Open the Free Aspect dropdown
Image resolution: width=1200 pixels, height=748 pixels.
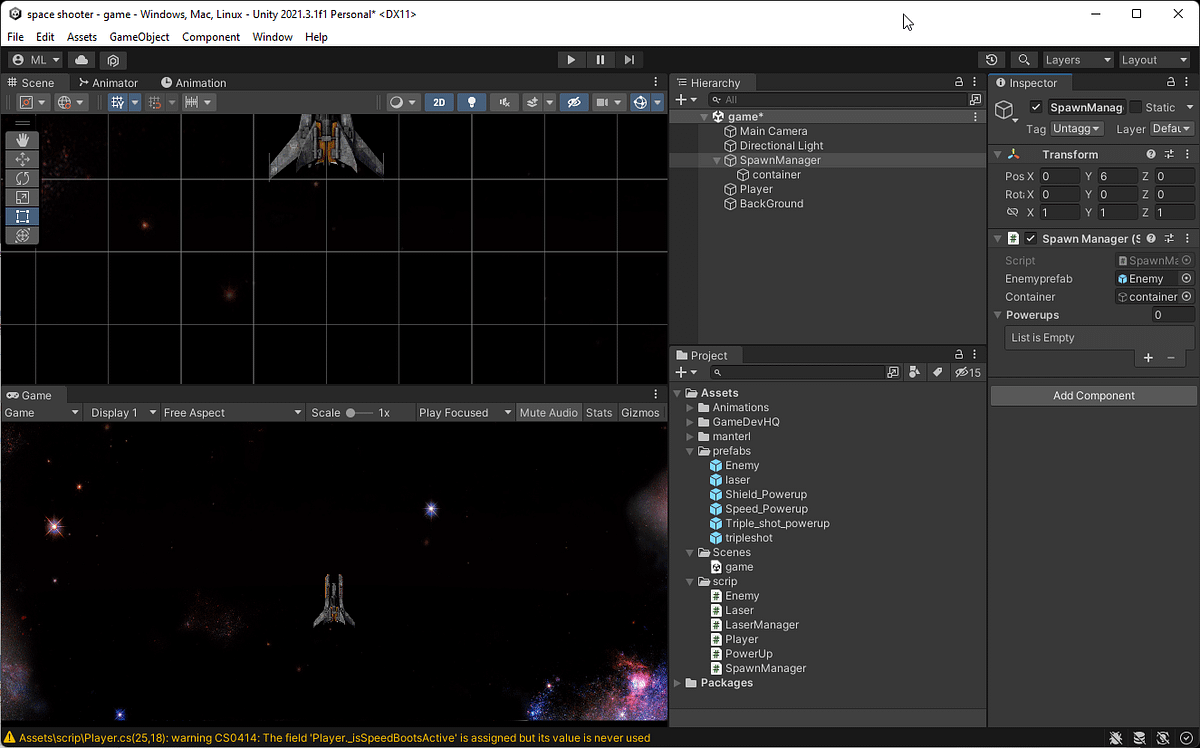232,412
